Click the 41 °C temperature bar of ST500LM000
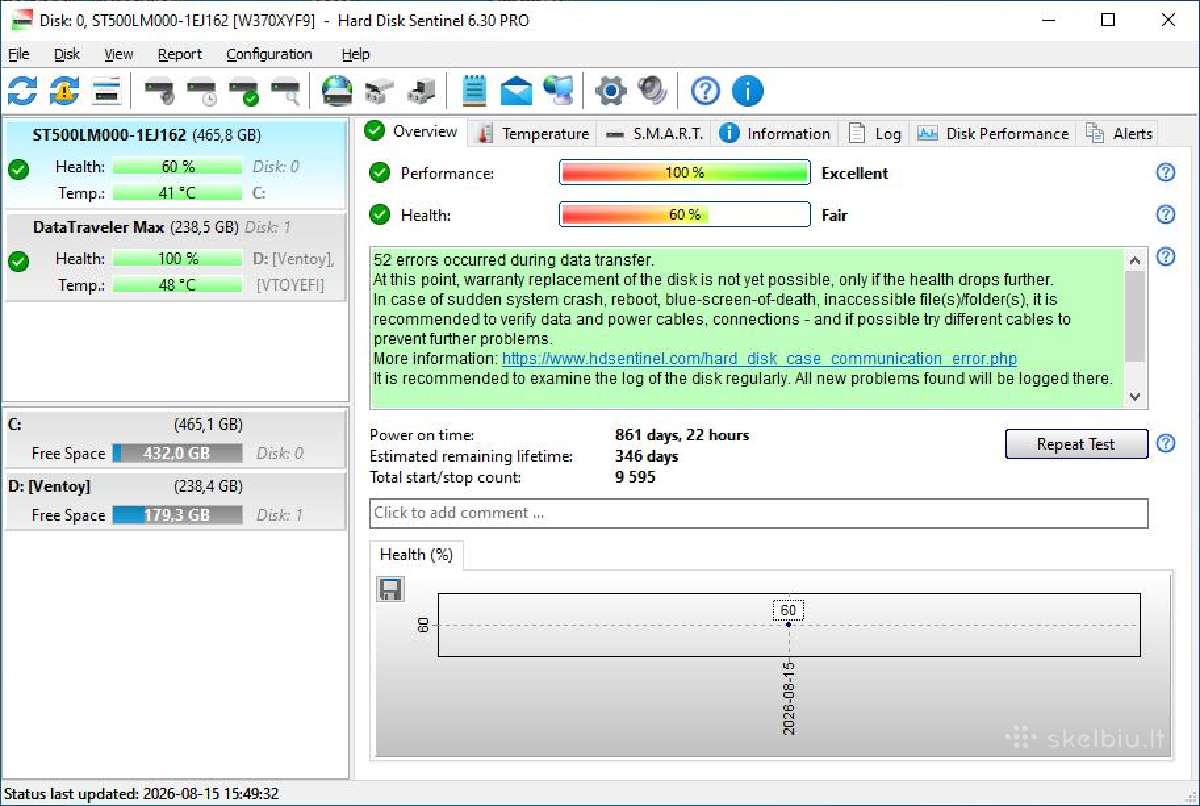Image resolution: width=1200 pixels, height=806 pixels. point(177,193)
